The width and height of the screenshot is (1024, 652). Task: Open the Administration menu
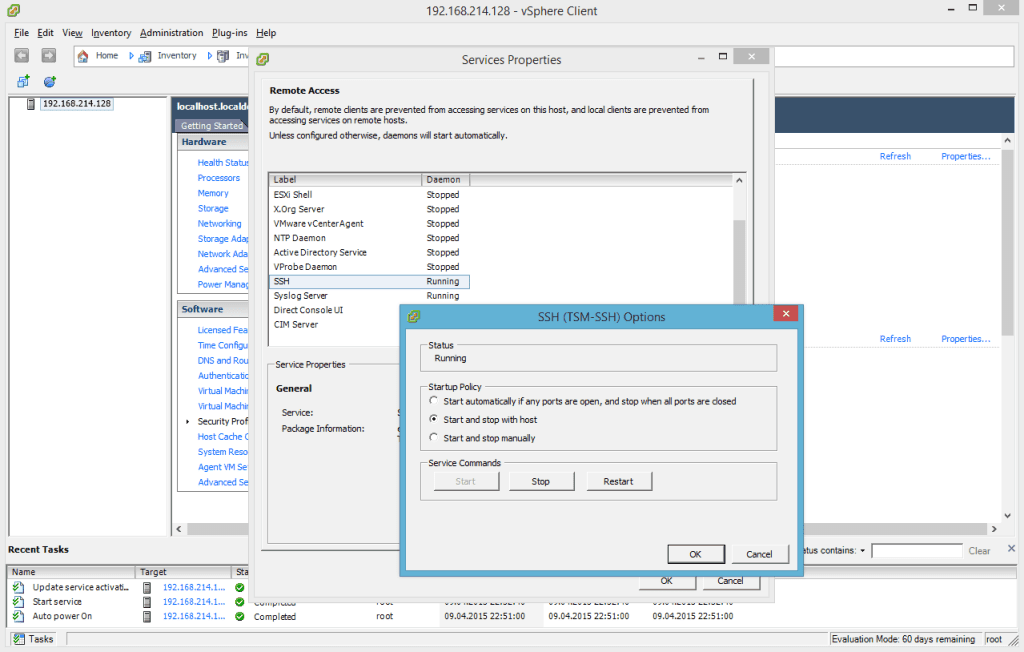tap(171, 33)
